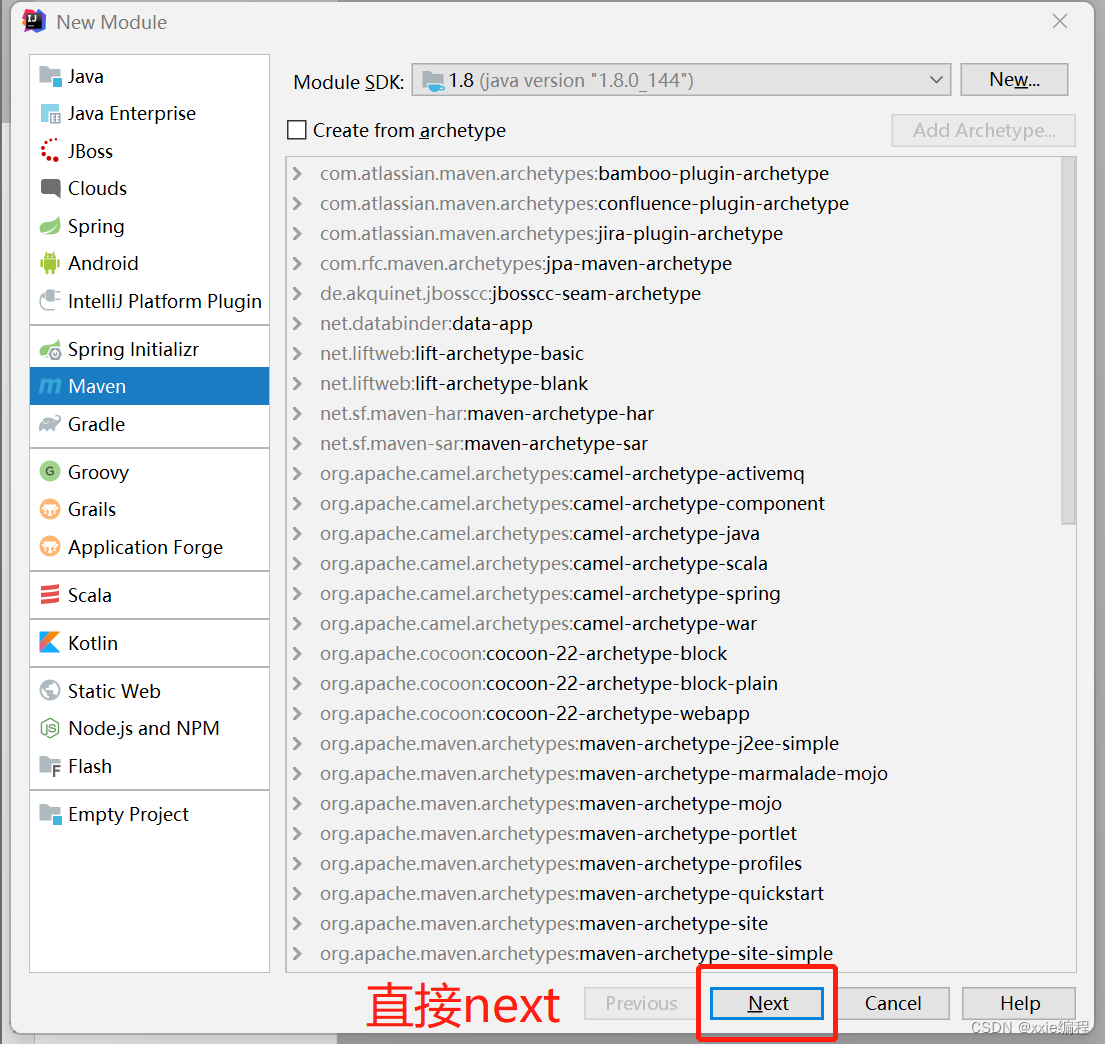
Task: Expand jpa-maven-archetype entry
Action: coord(297,264)
